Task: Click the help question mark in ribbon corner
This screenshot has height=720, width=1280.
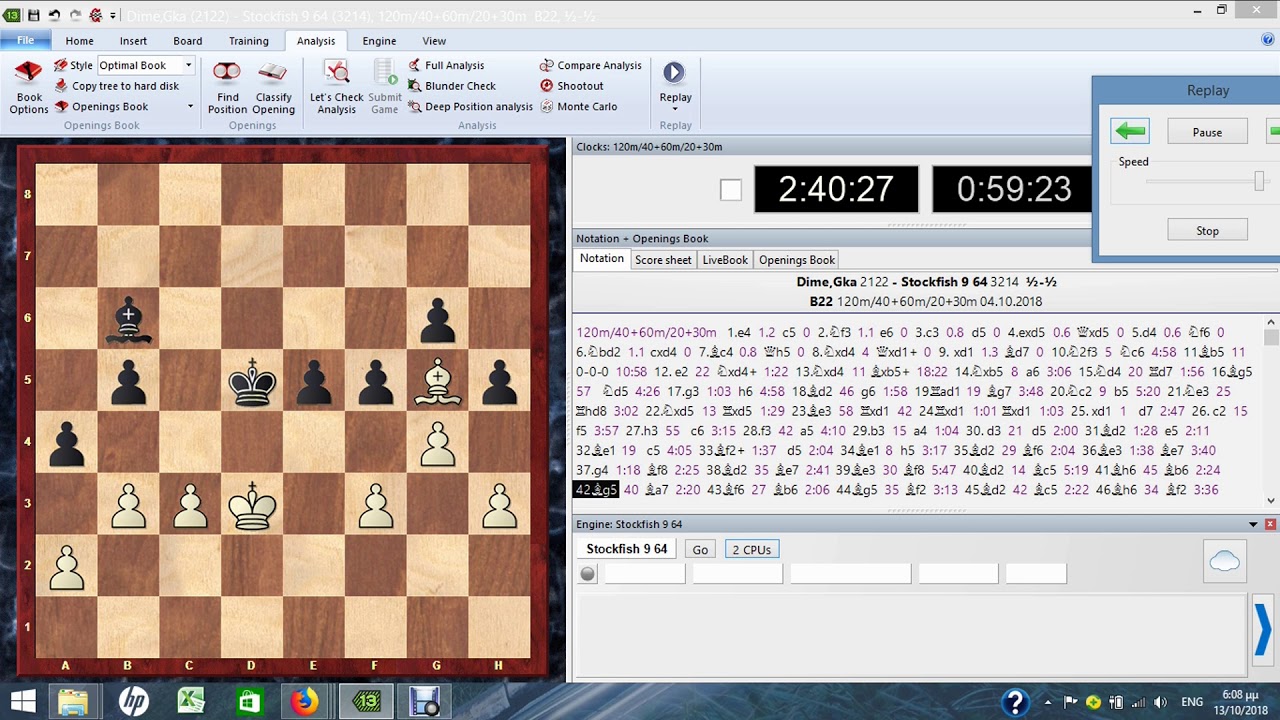Action: tap(1268, 40)
